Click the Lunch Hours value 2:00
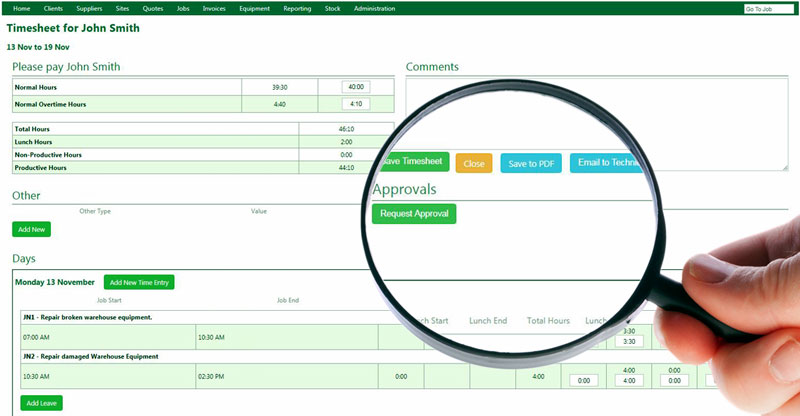 346,142
